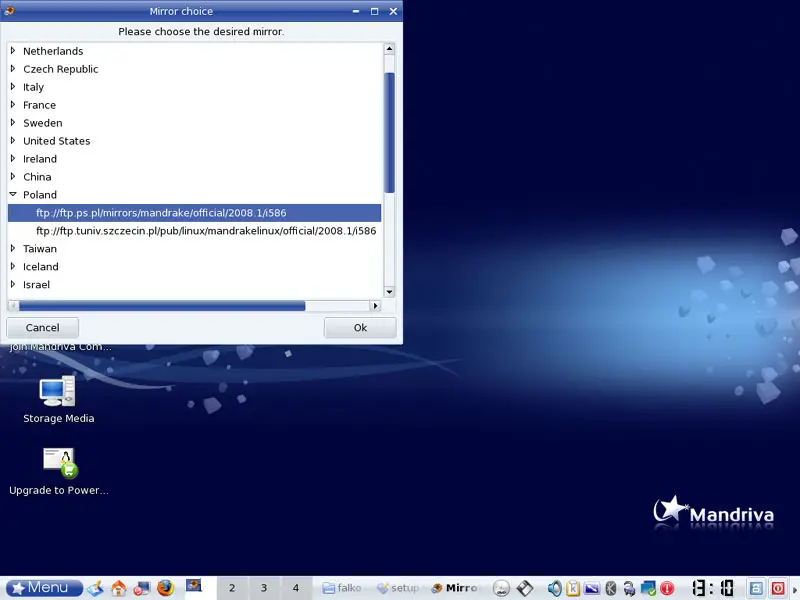Click the padlock tray icon
The height and width of the screenshot is (600, 800).
629,588
